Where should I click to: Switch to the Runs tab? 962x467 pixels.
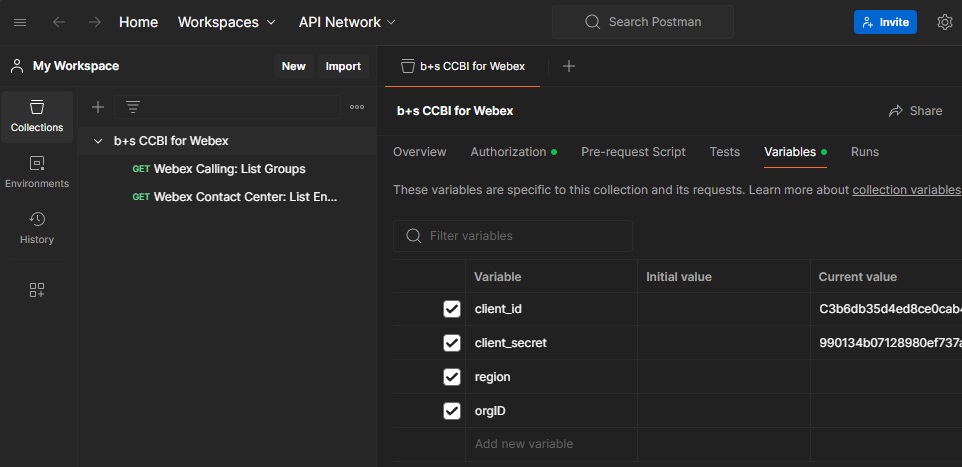coord(864,152)
